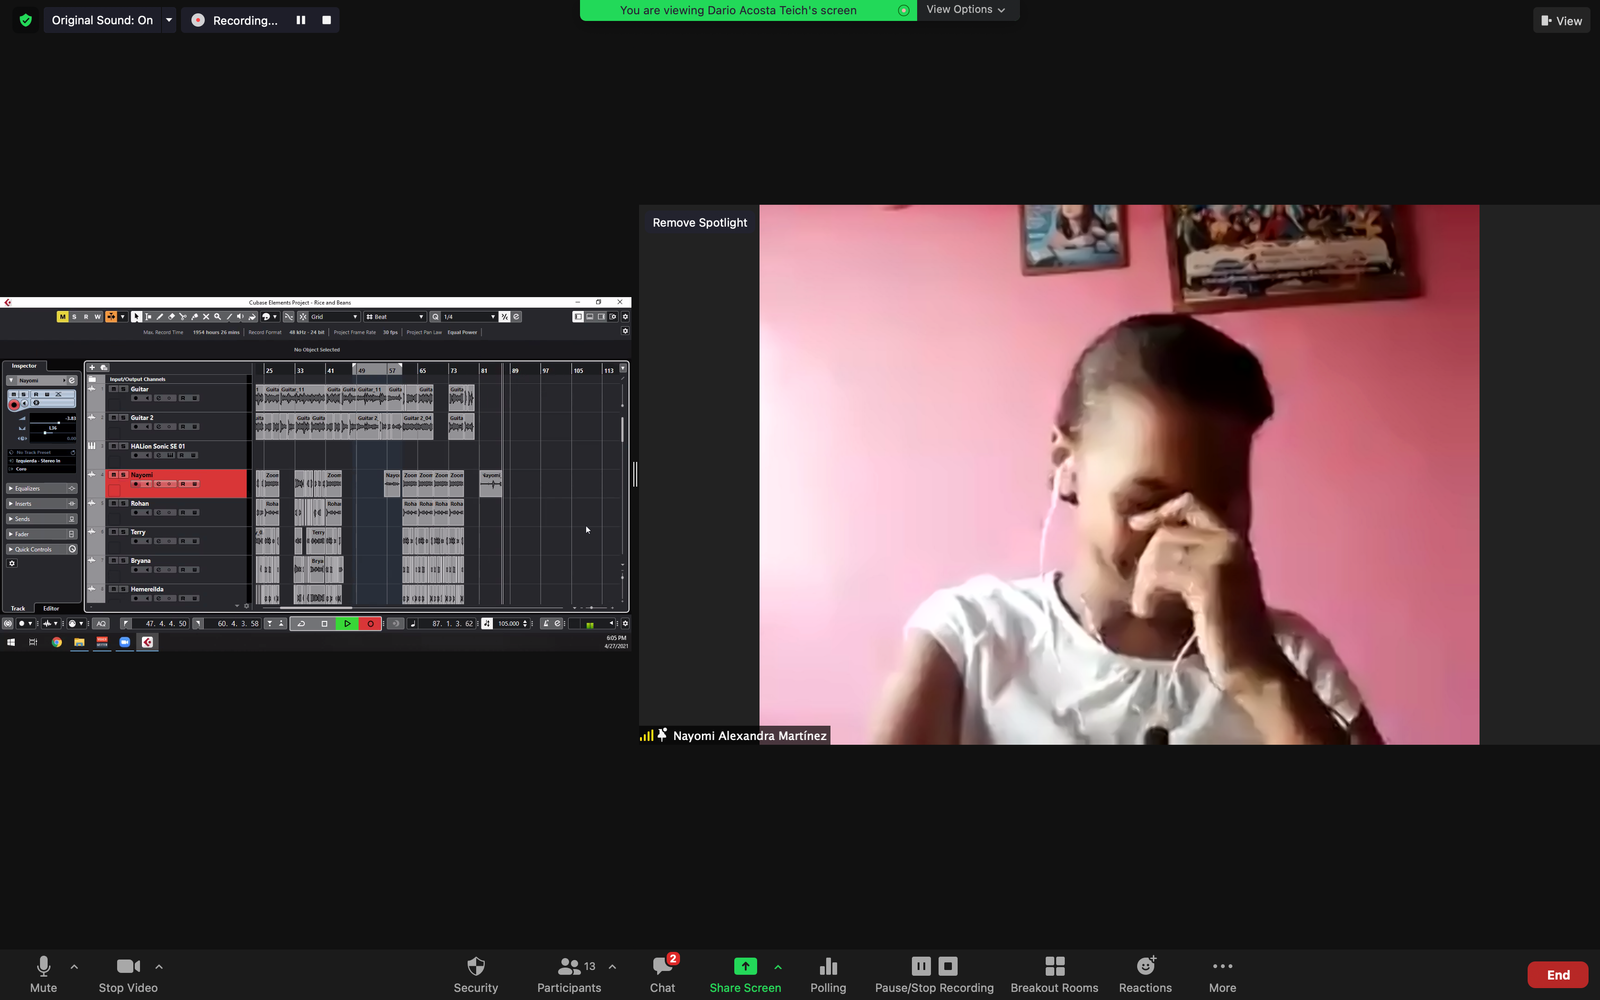Open the More menu in toolbar
The width and height of the screenshot is (1600, 1000).
(1222, 974)
